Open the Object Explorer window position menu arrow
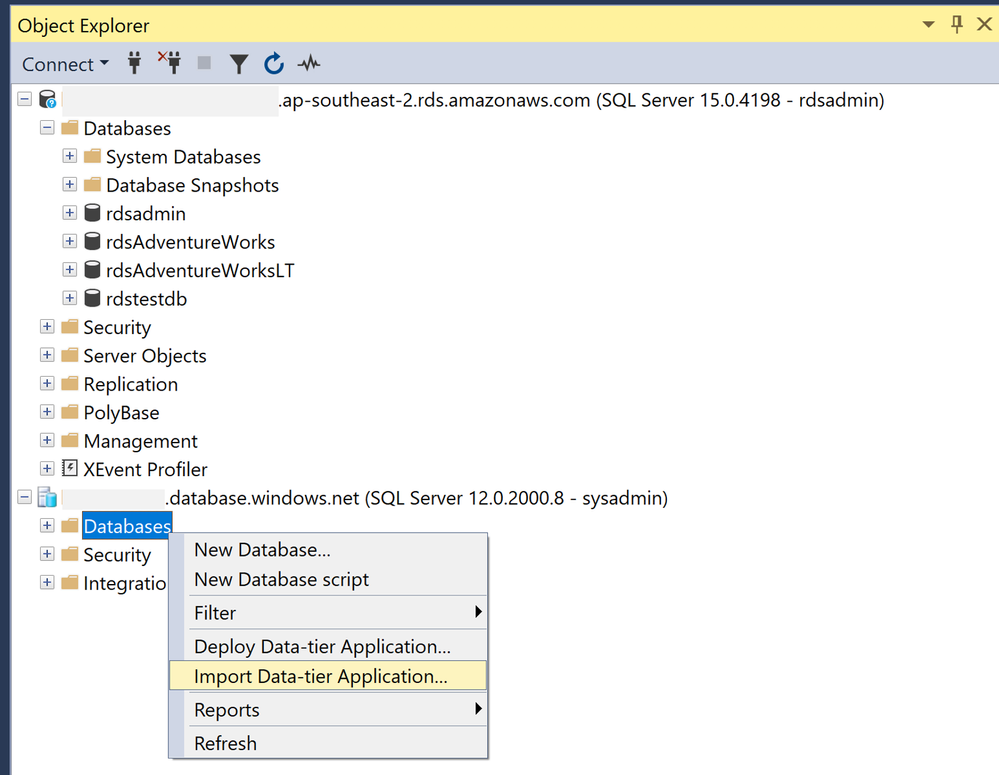Screen dimensions: 999x775 pyautogui.click(x=928, y=25)
